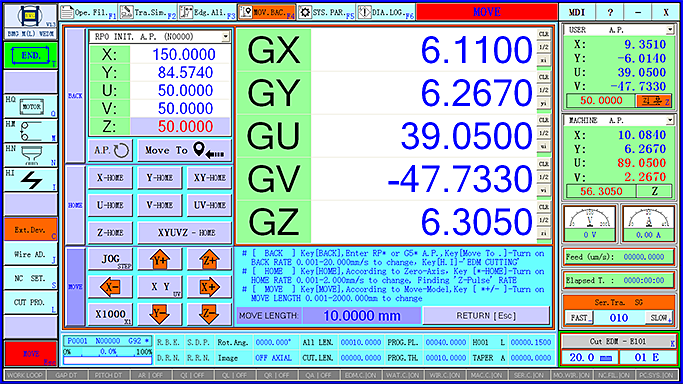The height and width of the screenshot is (384, 683).
Task: Expand RP0 INIT. A.P. dropdown
Action: 225,37
